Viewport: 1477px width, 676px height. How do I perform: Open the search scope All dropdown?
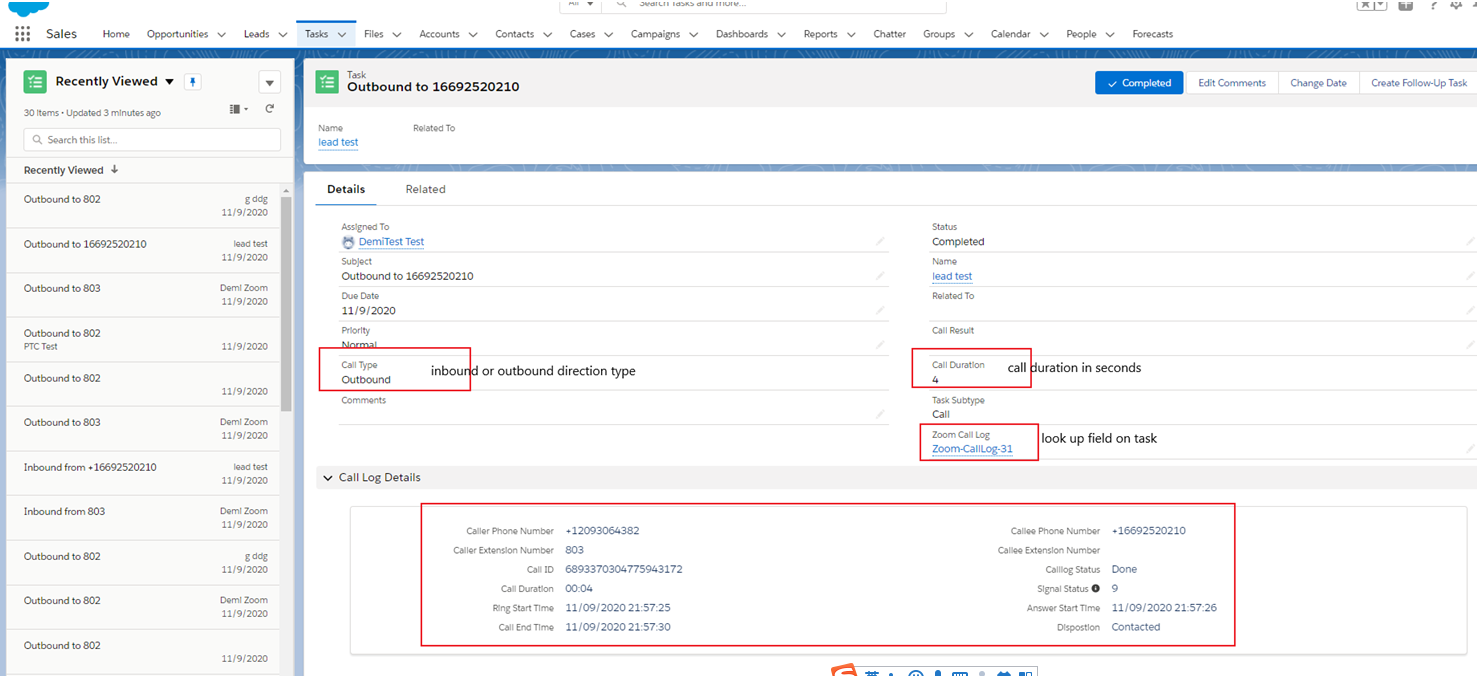click(x=581, y=5)
